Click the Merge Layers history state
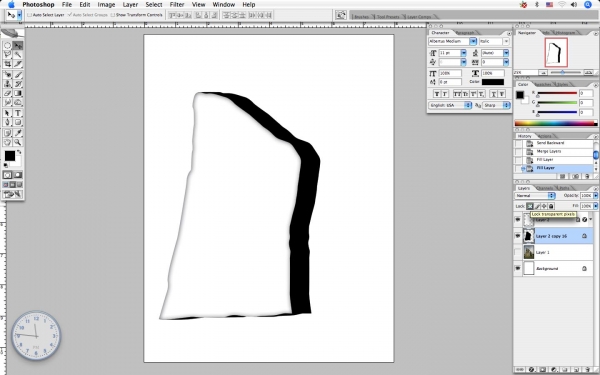Viewport: 600px width, 375px height. pyautogui.click(x=549, y=151)
